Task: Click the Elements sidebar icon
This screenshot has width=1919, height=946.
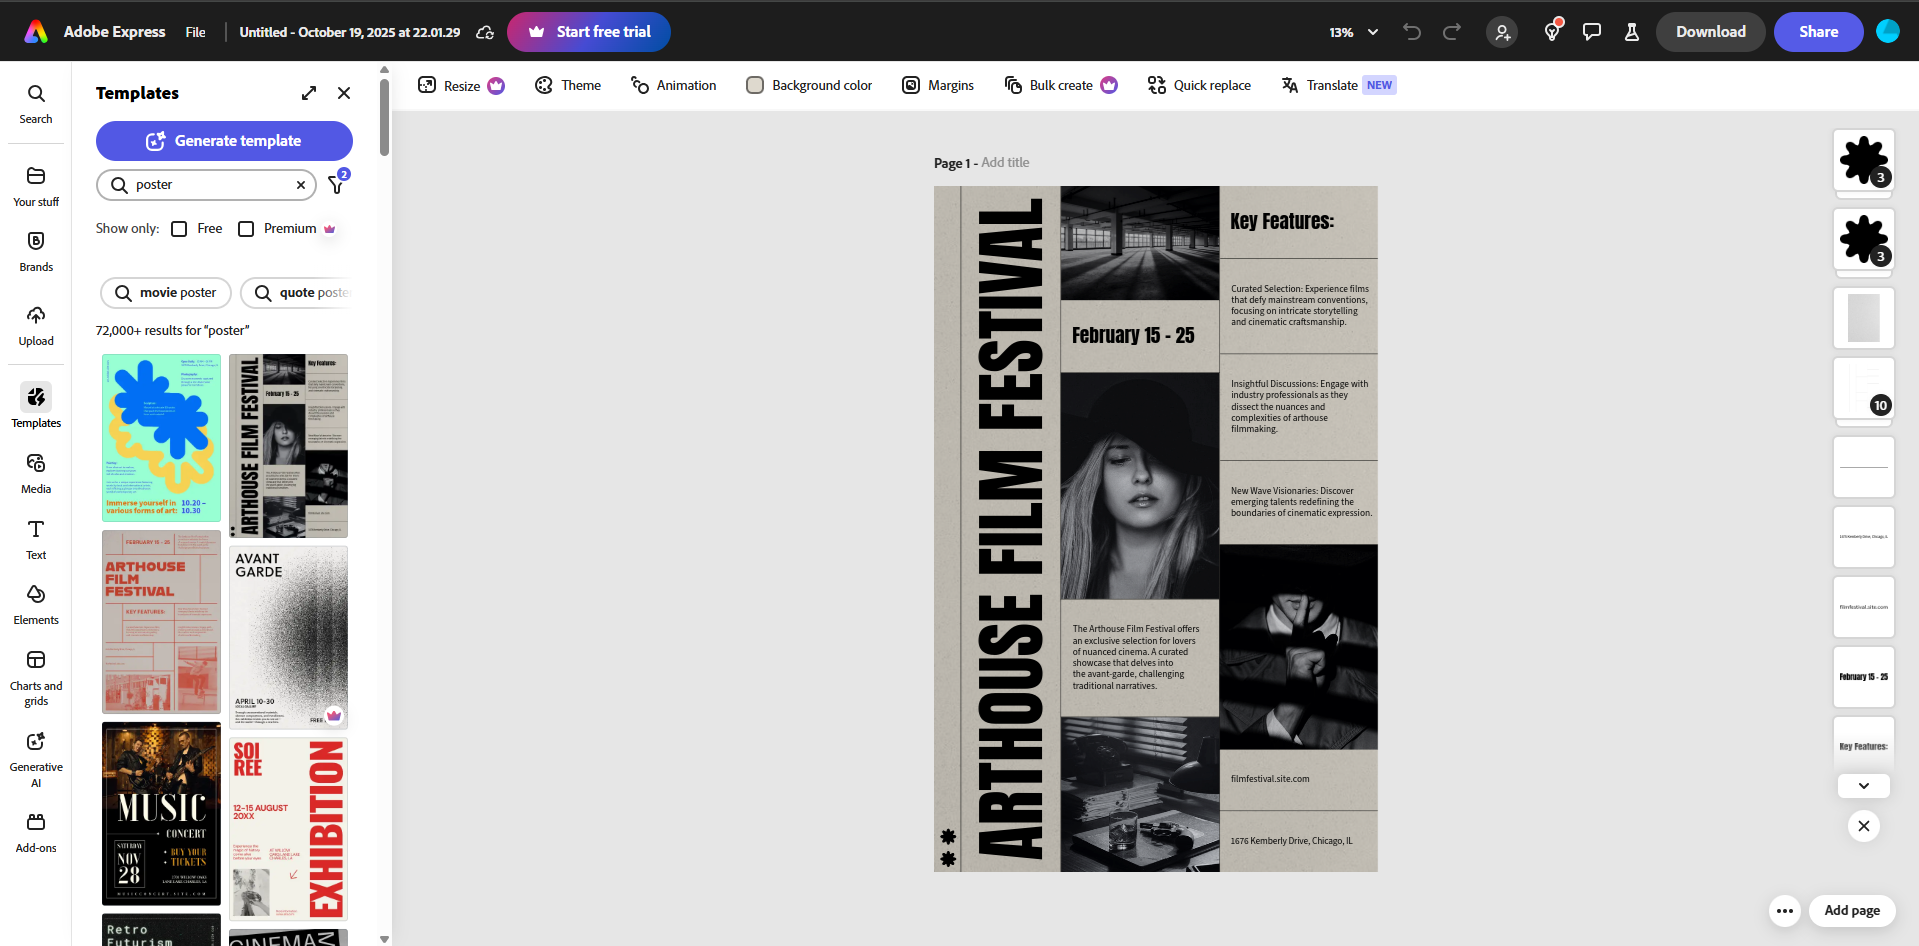Action: 35,602
